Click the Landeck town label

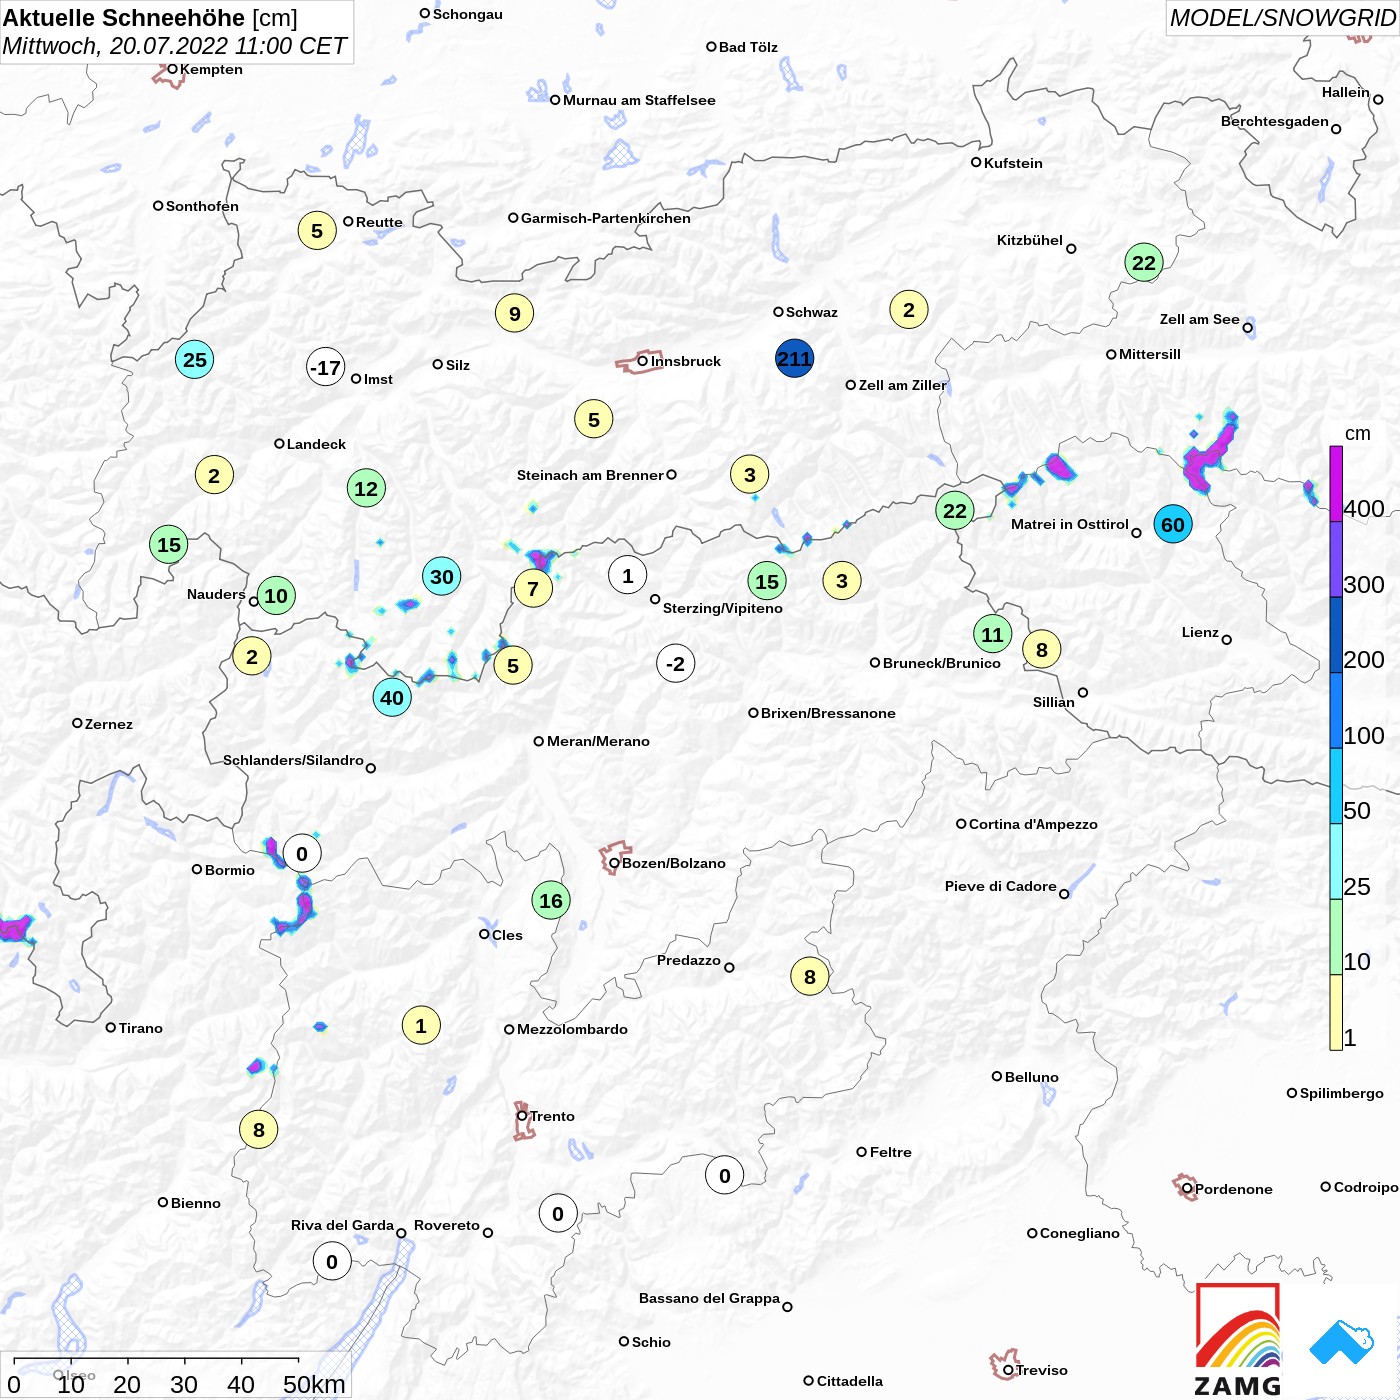click(316, 444)
